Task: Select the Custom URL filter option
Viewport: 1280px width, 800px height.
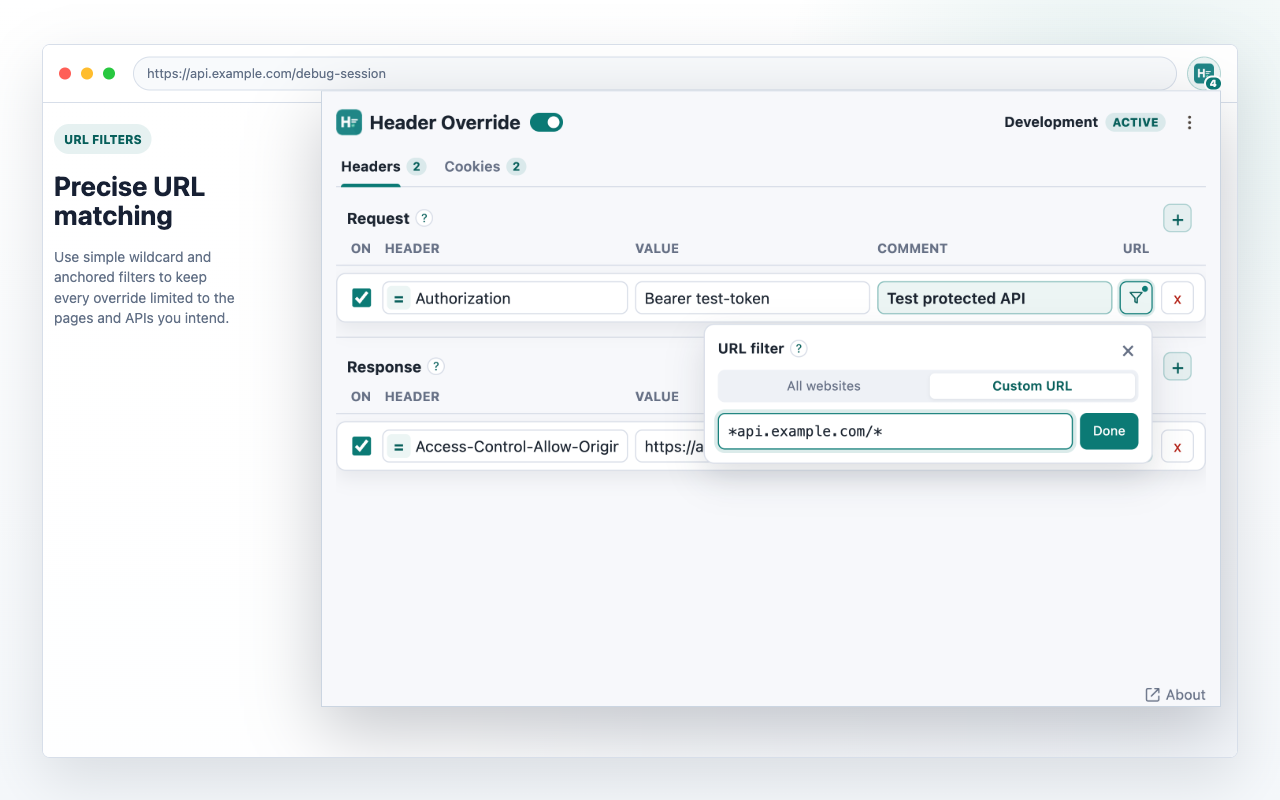Action: [x=1032, y=386]
